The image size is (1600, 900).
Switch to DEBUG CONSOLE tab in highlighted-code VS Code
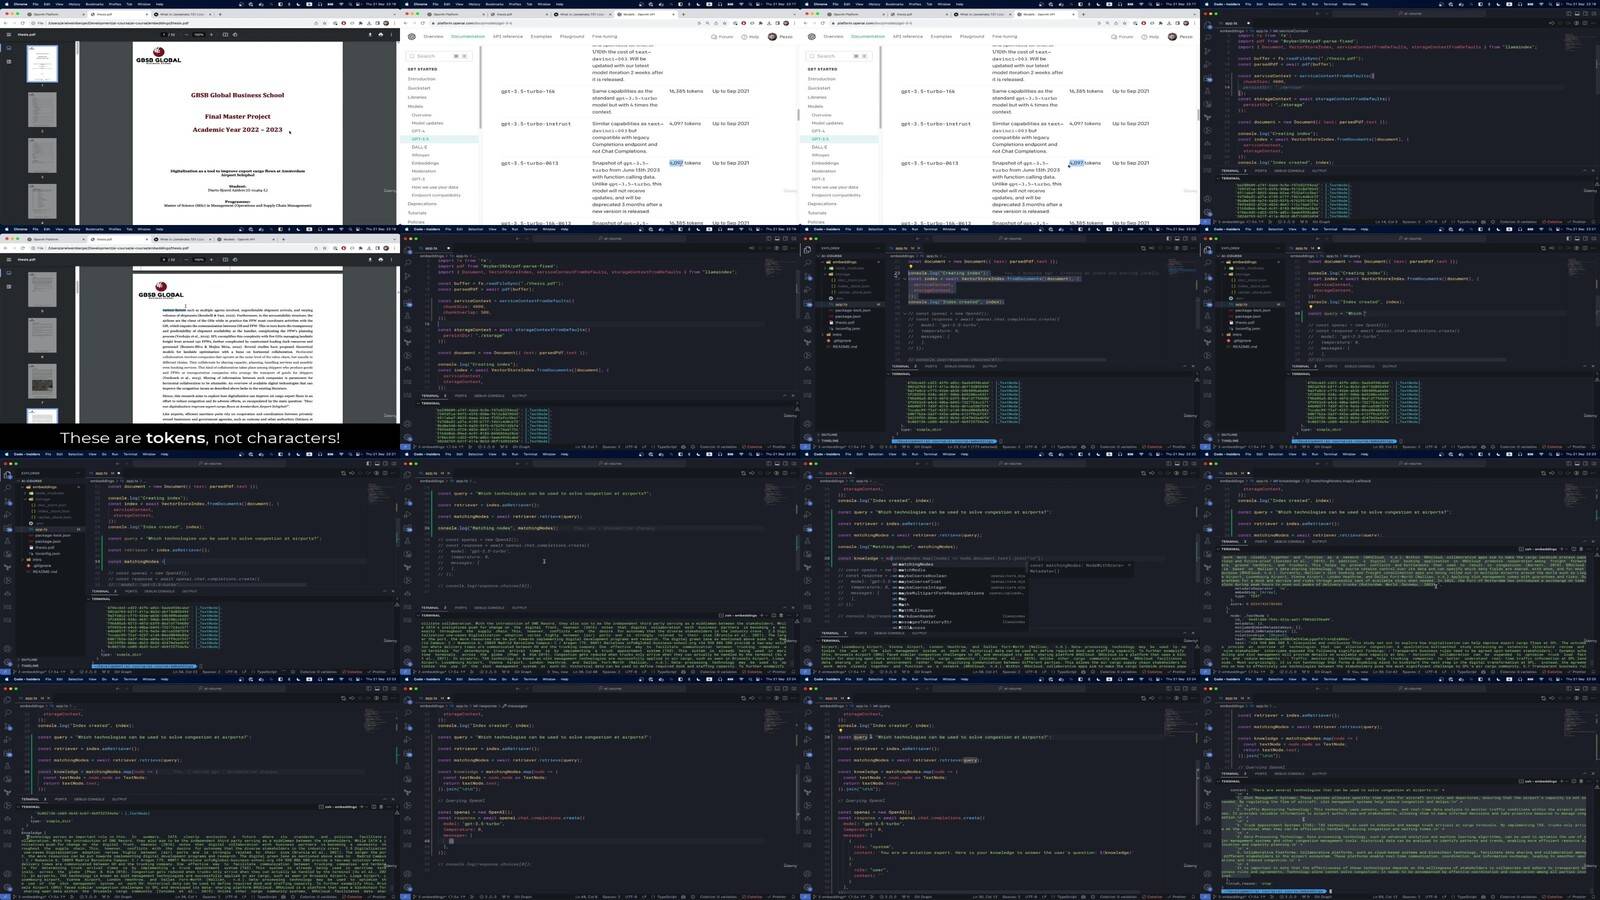coord(960,366)
